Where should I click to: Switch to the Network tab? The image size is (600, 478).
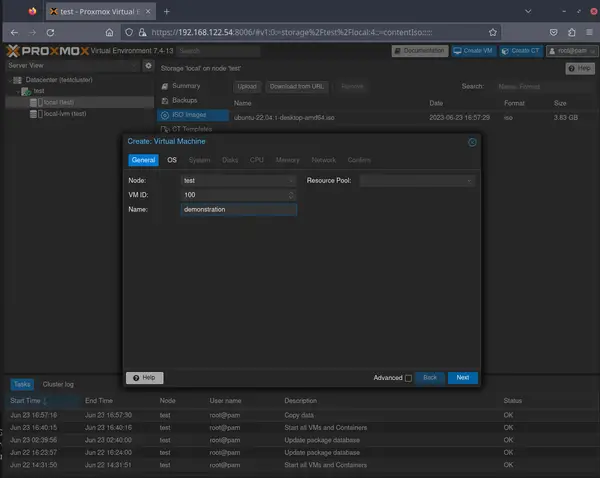tap(324, 160)
